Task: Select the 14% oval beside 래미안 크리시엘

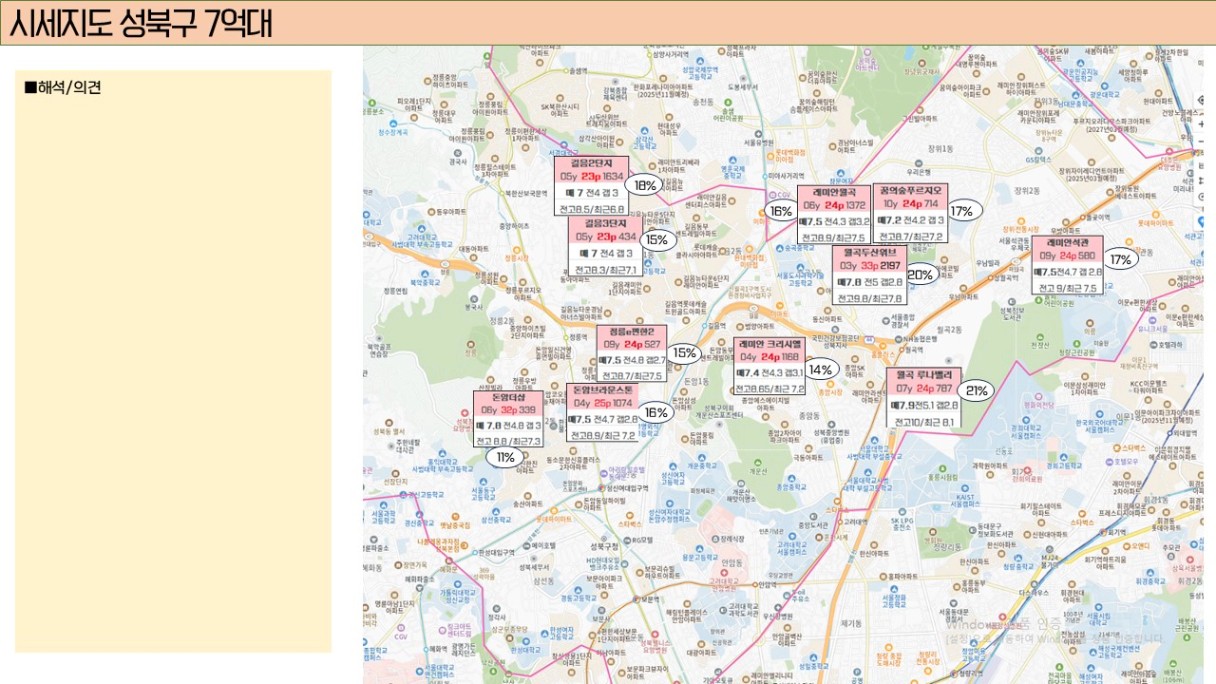Action: pyautogui.click(x=821, y=370)
